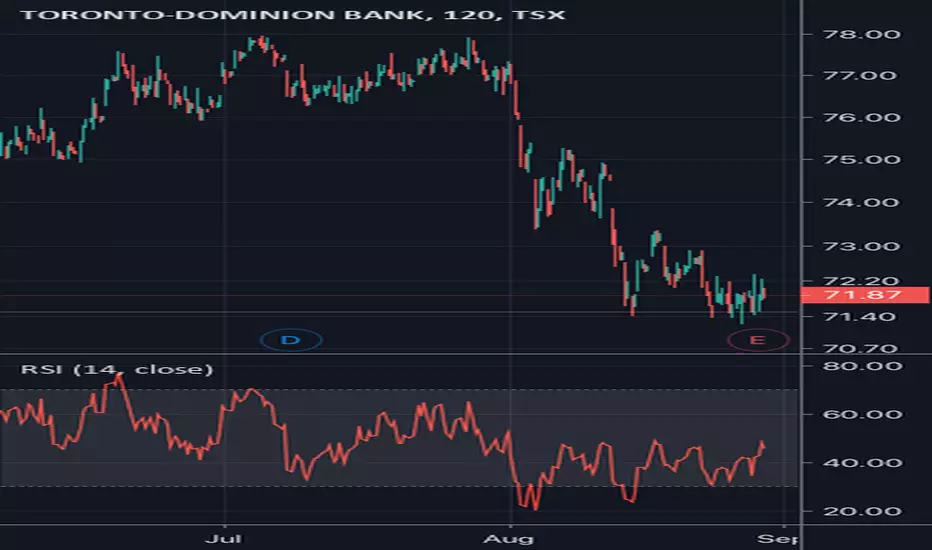Select the current price label 71.87
Viewport: 932px width, 550px height.
coord(865,295)
